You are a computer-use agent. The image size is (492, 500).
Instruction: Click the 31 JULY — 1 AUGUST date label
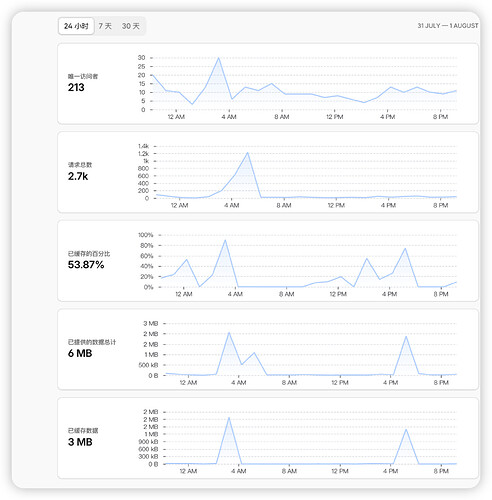(x=448, y=26)
